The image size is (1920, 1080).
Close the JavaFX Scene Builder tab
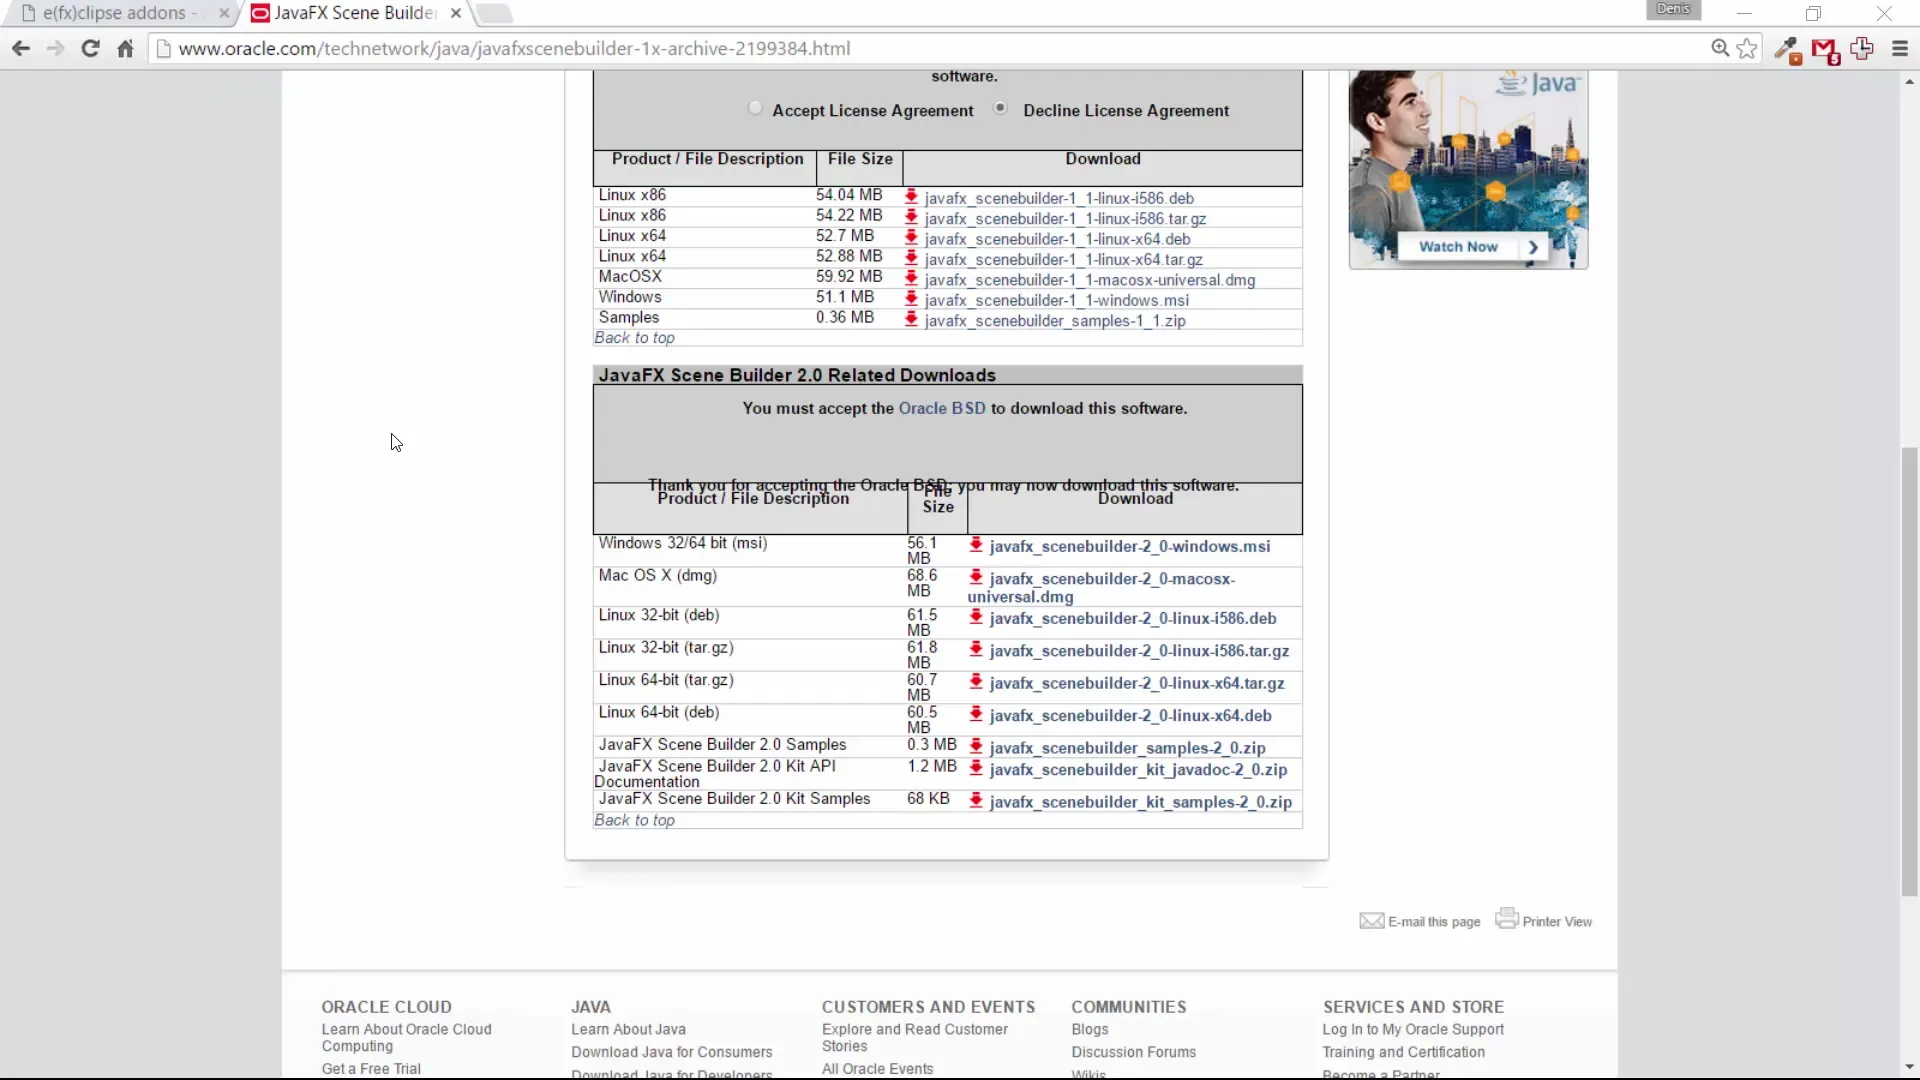point(456,13)
